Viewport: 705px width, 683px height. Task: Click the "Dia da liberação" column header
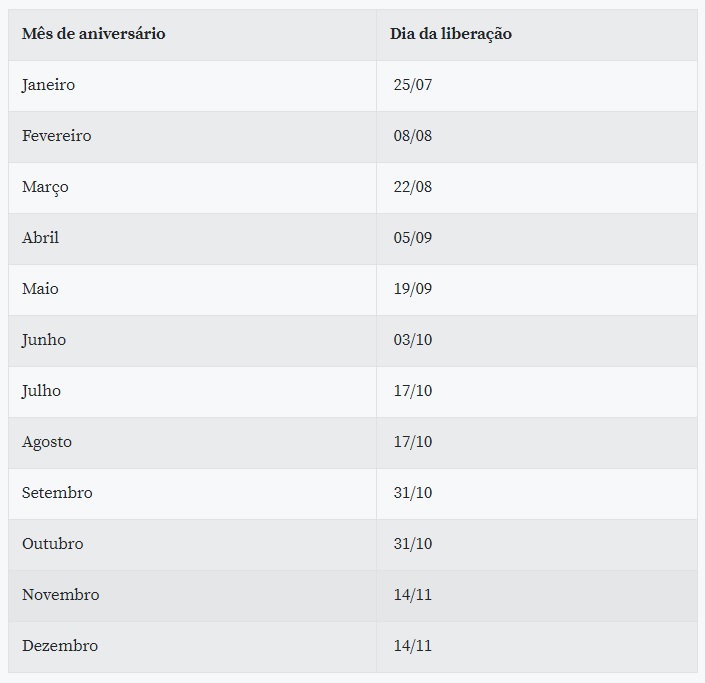click(x=451, y=34)
